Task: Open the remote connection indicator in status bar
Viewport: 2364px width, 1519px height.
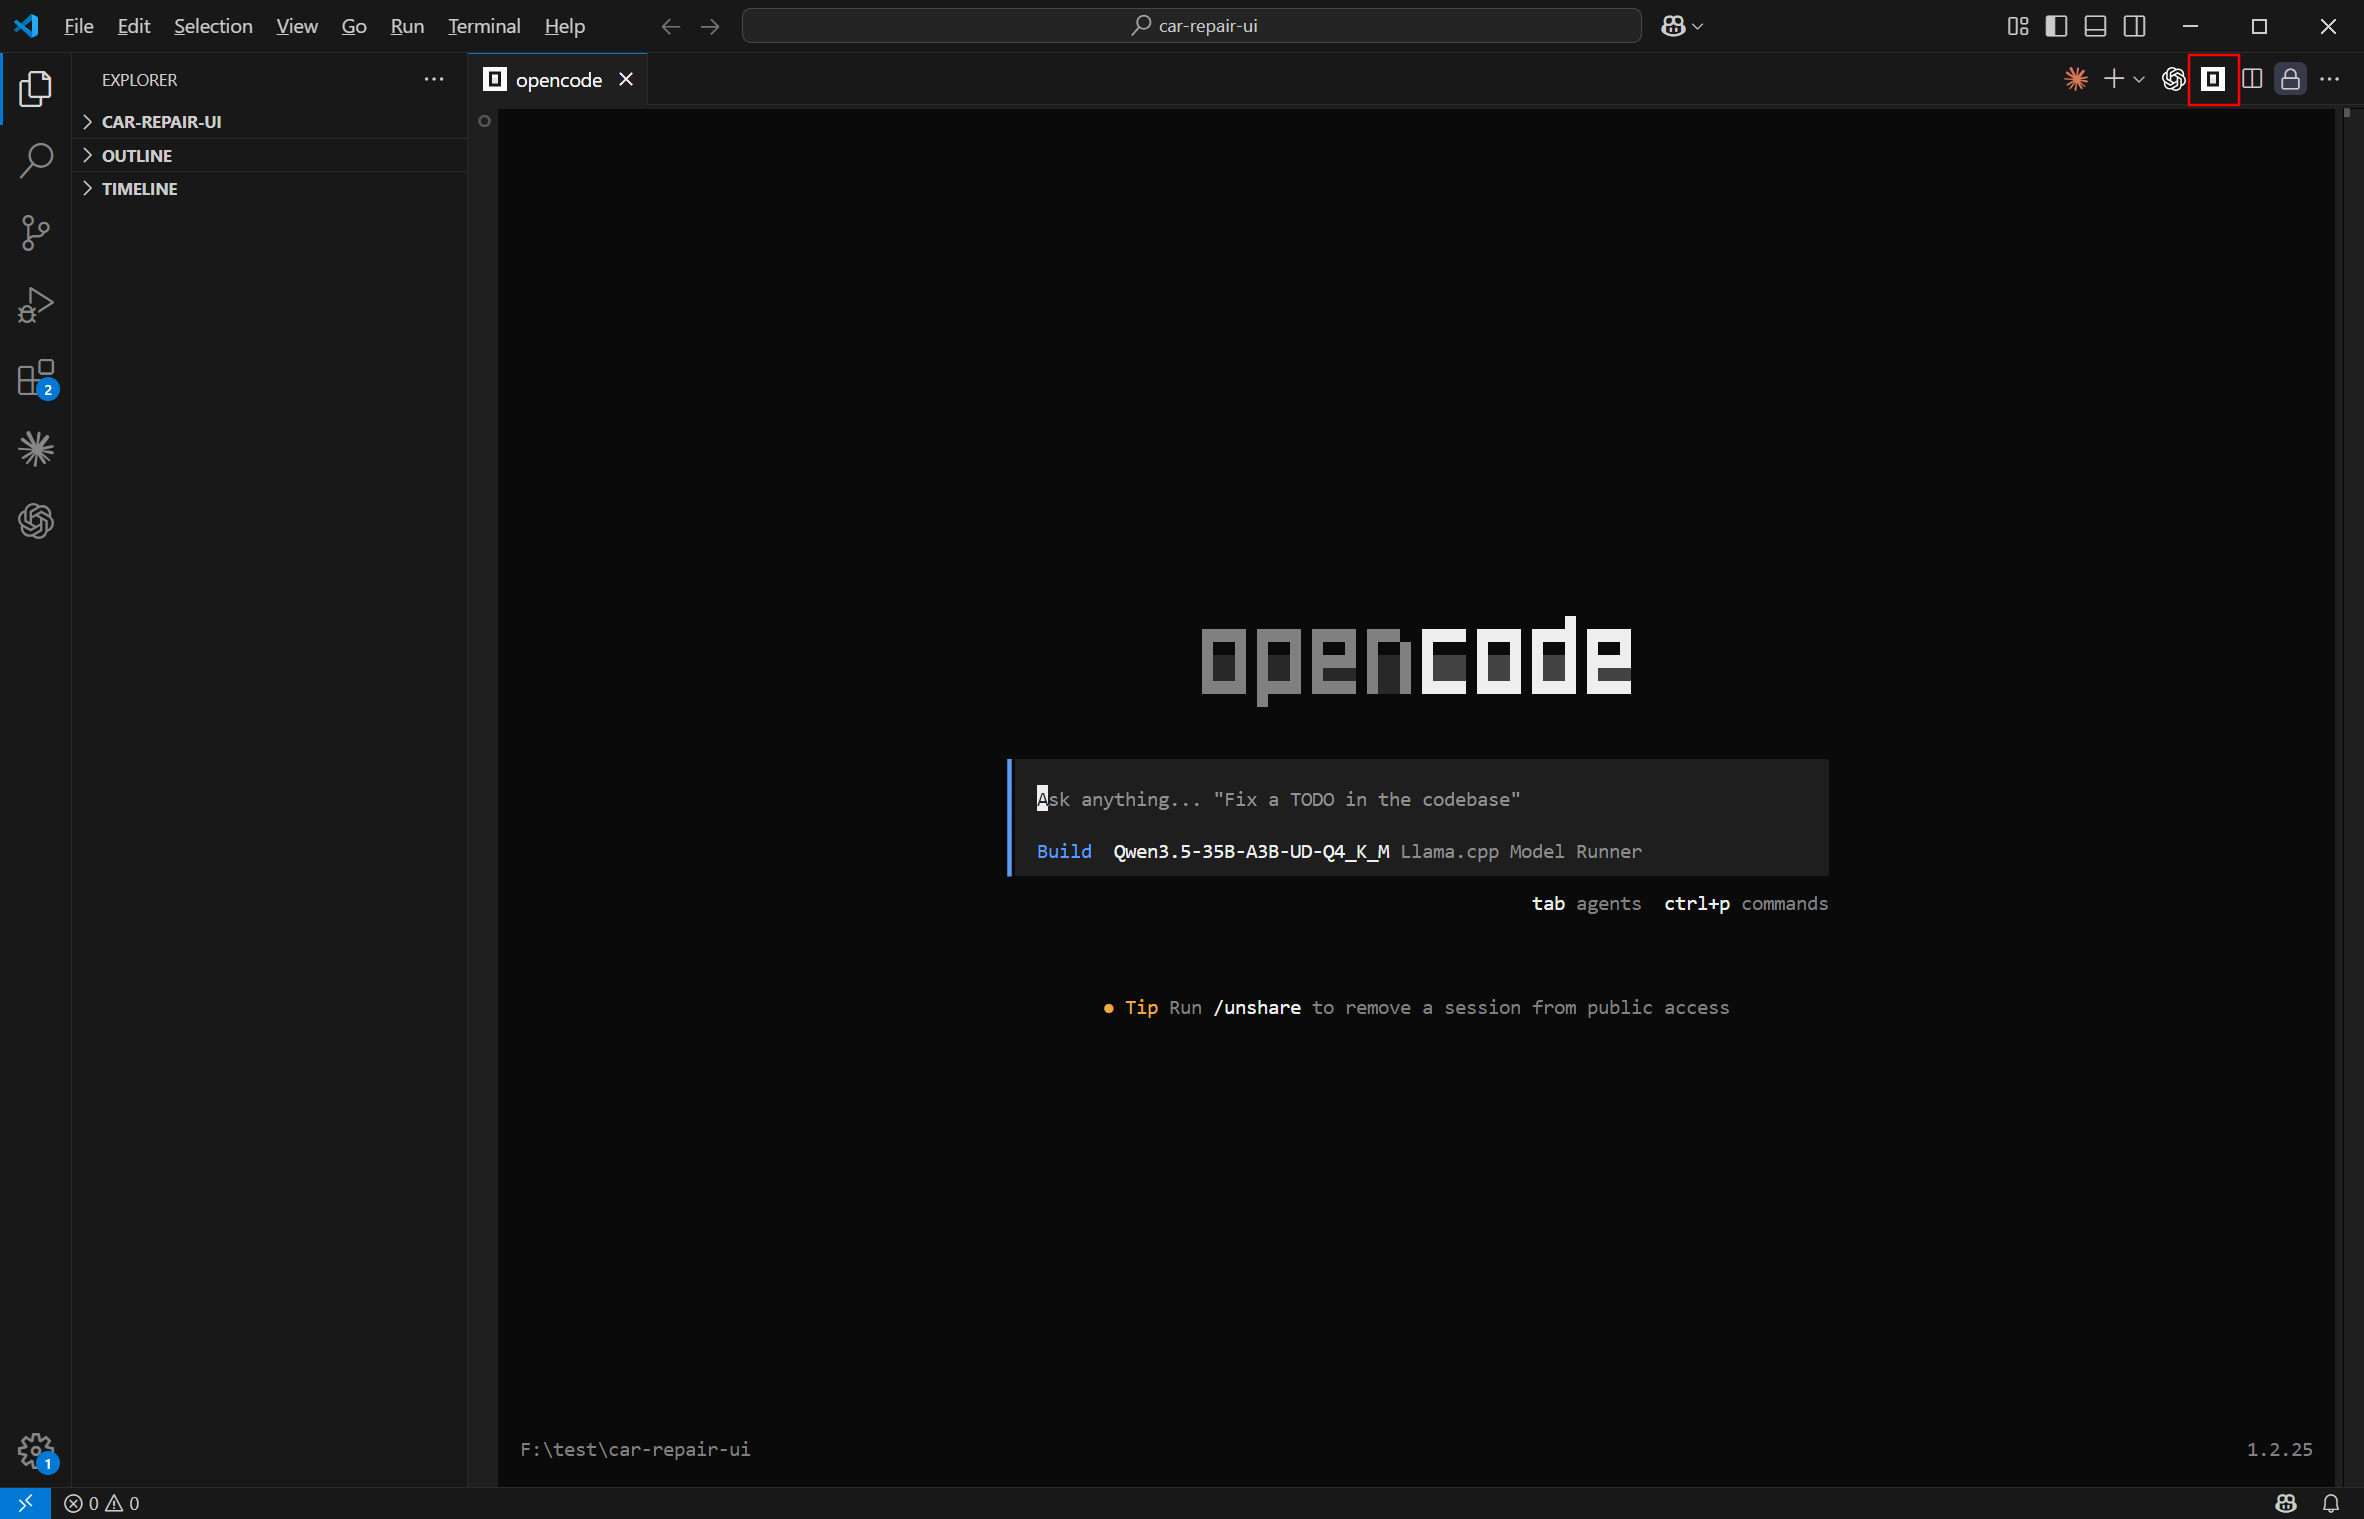Action: (x=26, y=1503)
